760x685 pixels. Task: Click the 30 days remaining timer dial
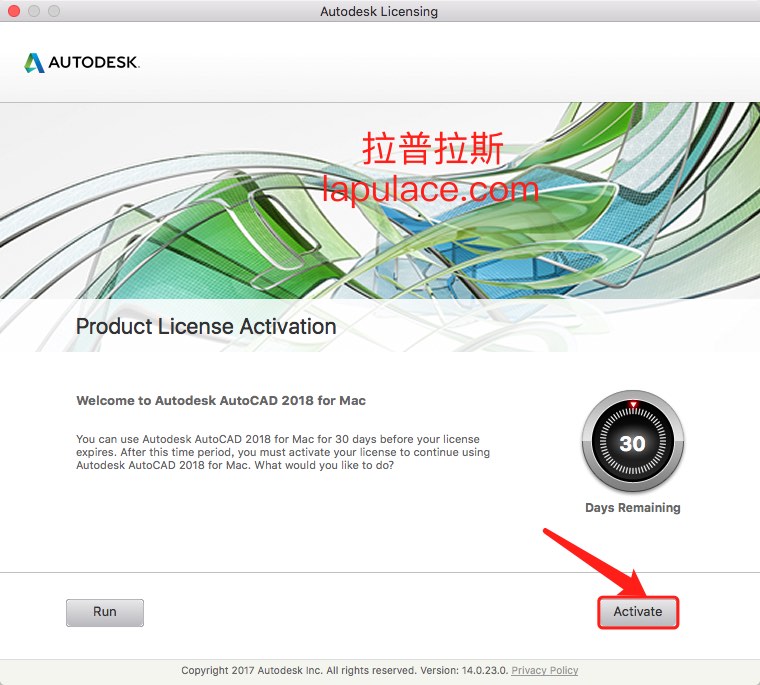coord(633,442)
